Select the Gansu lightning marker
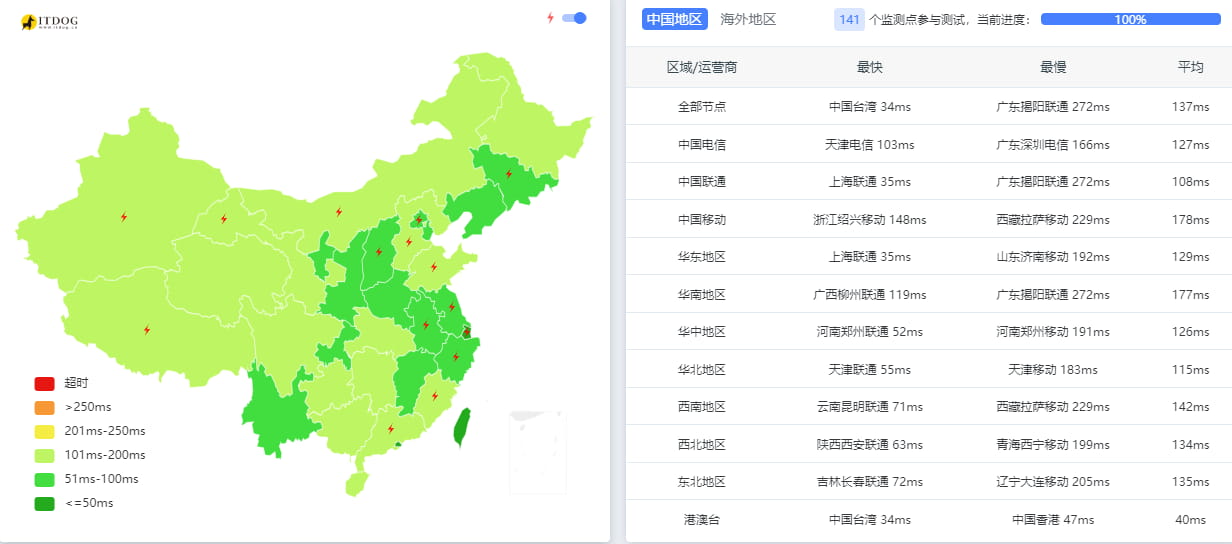The height and width of the screenshot is (544, 1232). (x=223, y=218)
